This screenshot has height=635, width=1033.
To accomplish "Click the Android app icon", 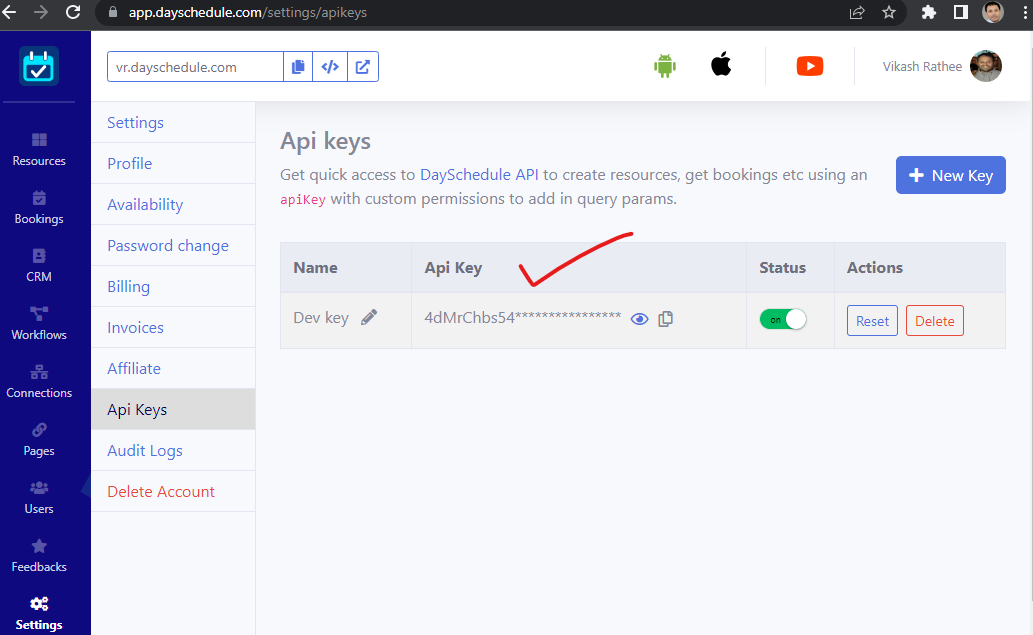I will (x=665, y=65).
